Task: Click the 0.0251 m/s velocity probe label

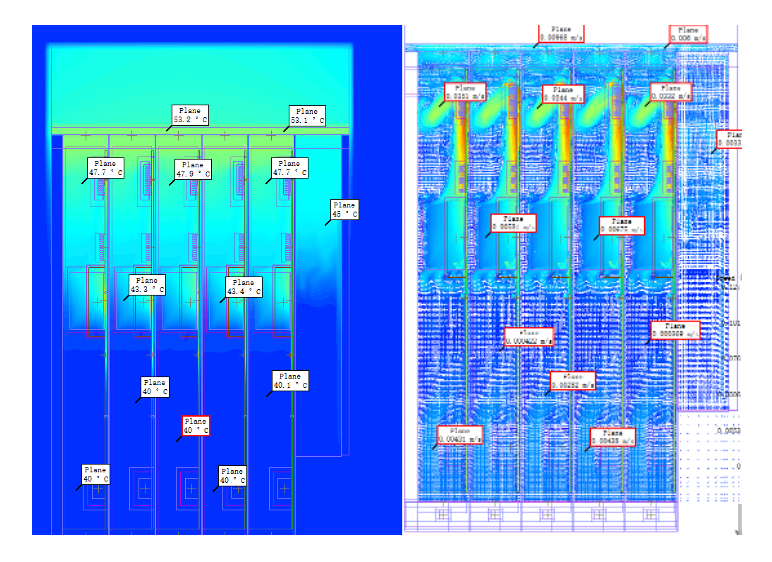Action: click(463, 92)
